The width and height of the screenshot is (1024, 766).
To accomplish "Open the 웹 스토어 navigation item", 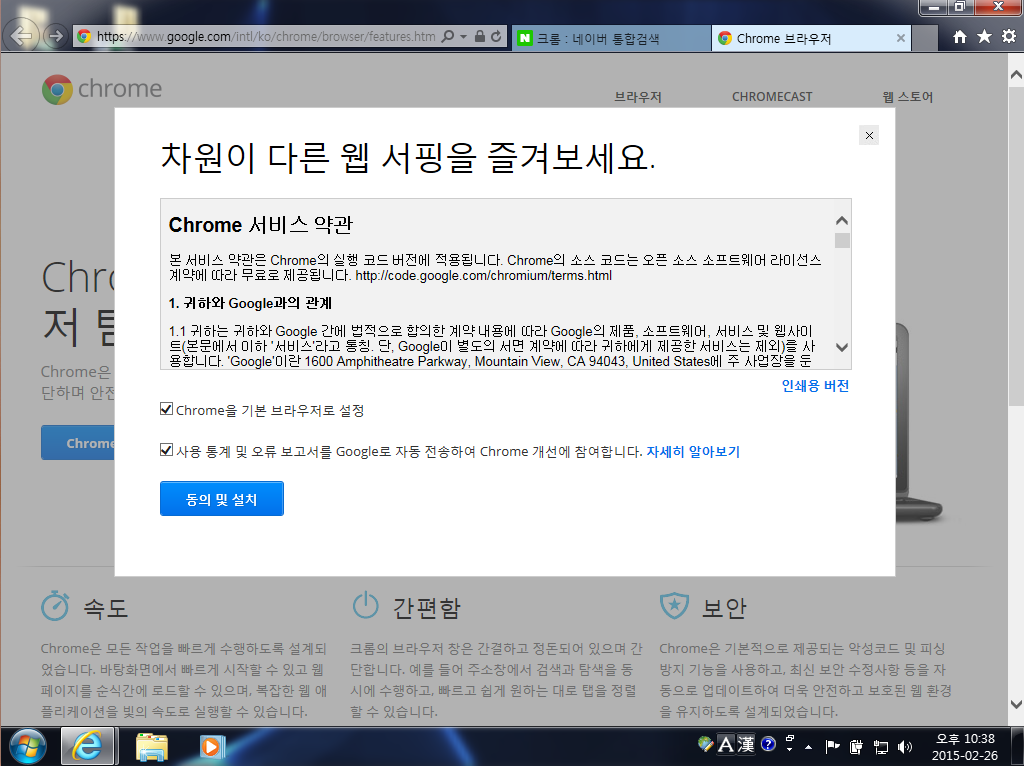I will coord(908,97).
